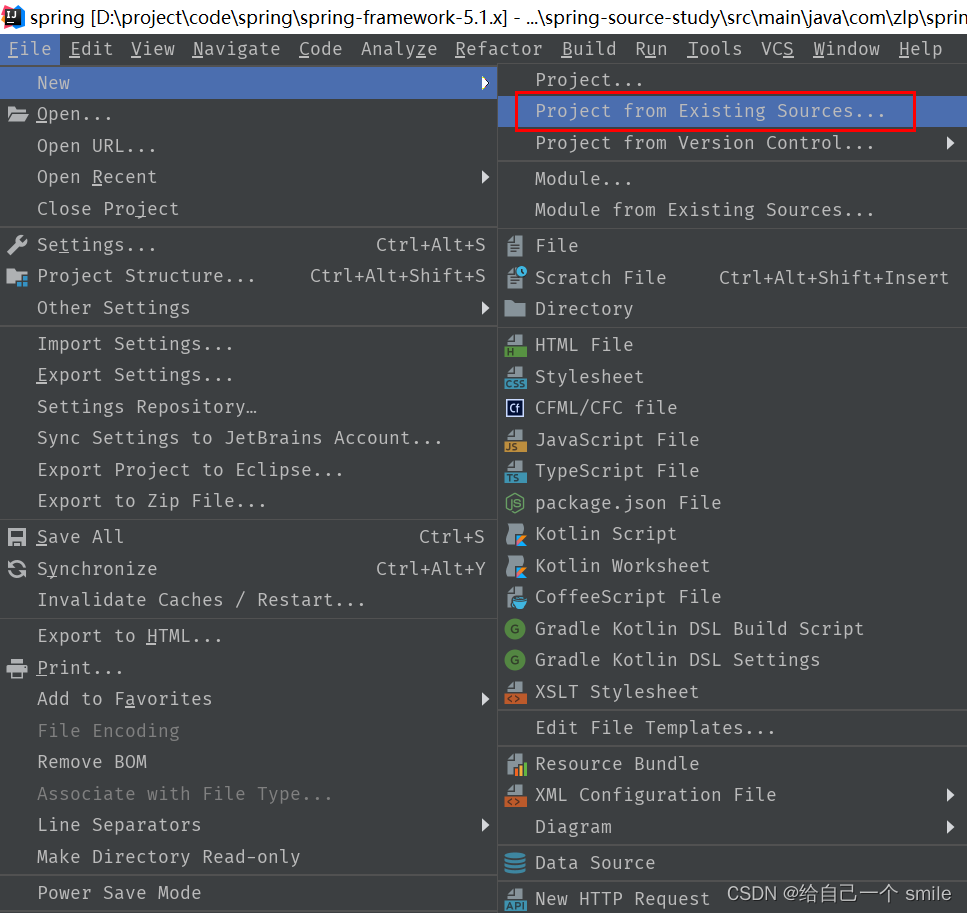This screenshot has width=967, height=913.
Task: Click the Open folder icon
Action: (x=17, y=114)
